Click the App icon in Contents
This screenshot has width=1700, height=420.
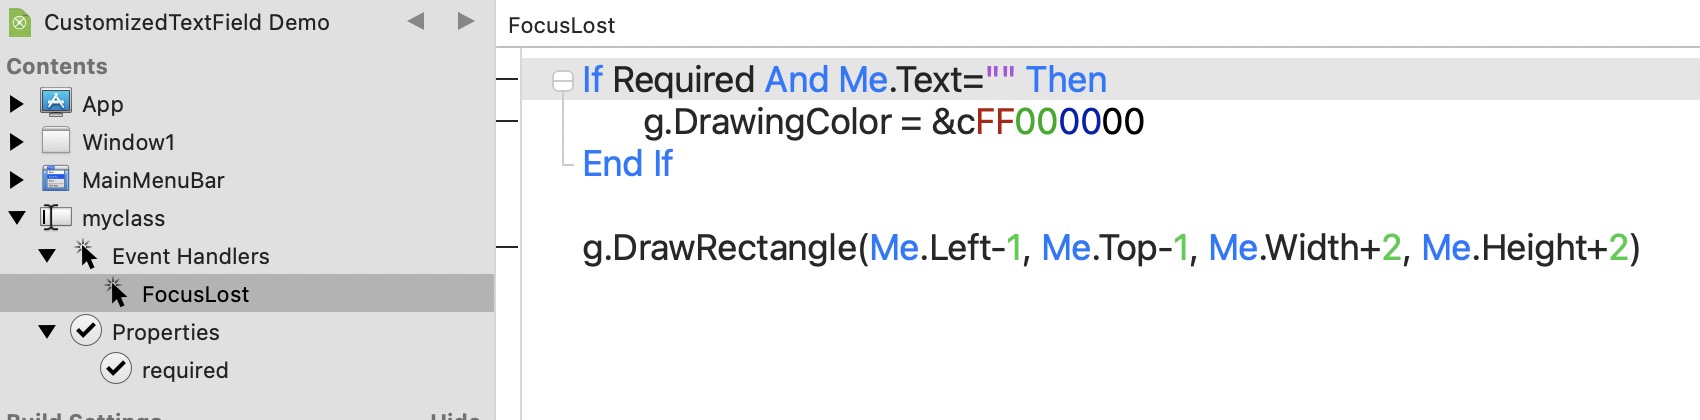55,103
